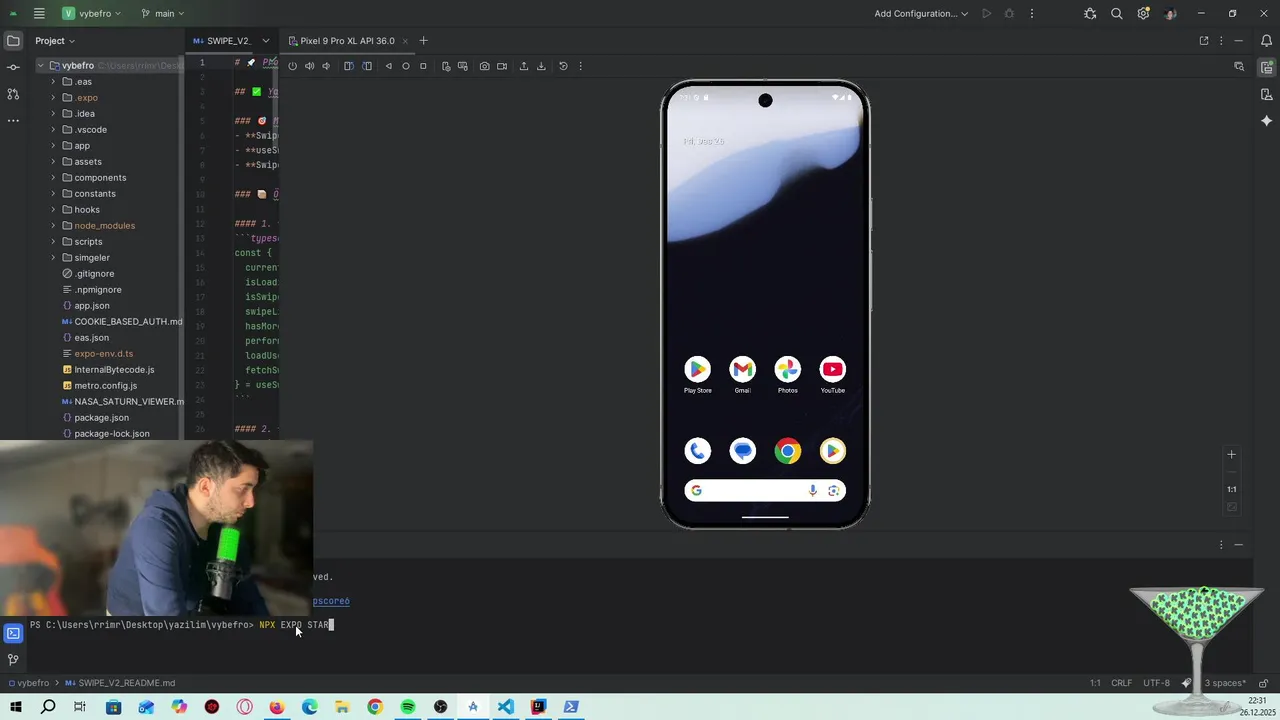Click the debug bug-sync icon in title bar

[x=1090, y=14]
